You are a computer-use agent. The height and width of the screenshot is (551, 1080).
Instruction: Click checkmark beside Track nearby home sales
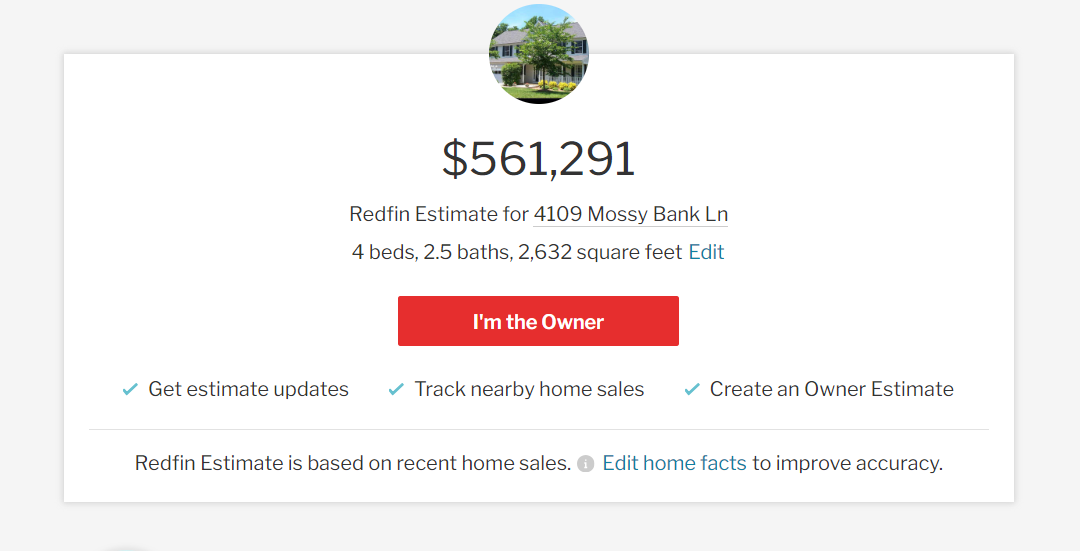pyautogui.click(x=396, y=389)
